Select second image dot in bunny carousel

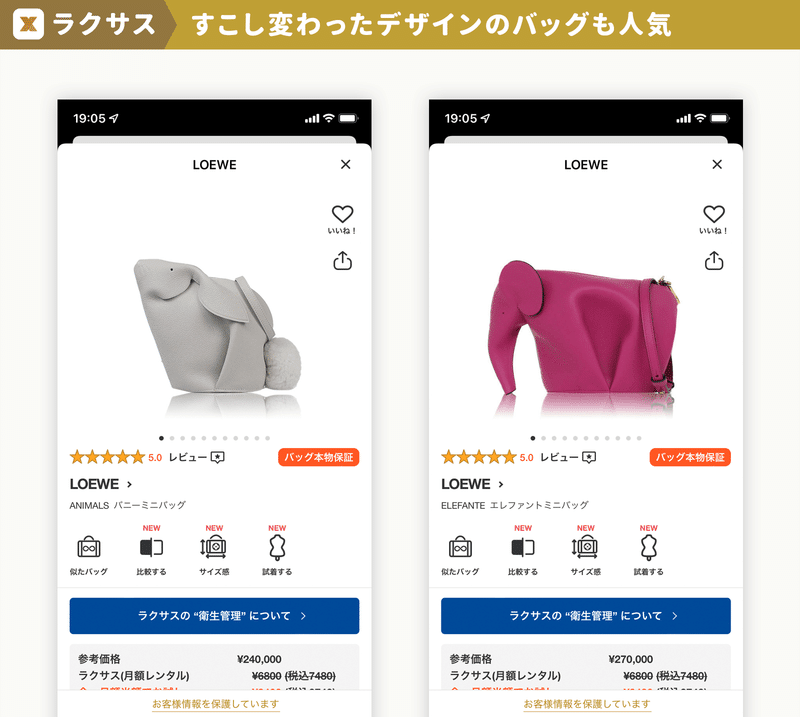coord(172,438)
